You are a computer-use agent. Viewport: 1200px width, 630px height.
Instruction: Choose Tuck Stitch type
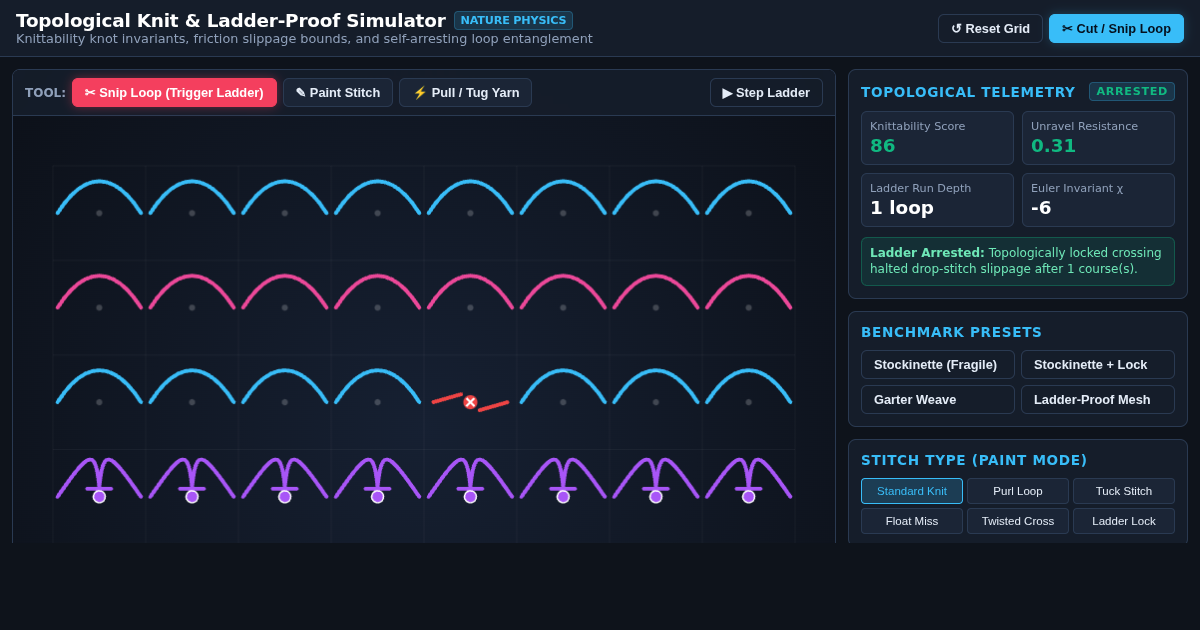pos(1124,491)
